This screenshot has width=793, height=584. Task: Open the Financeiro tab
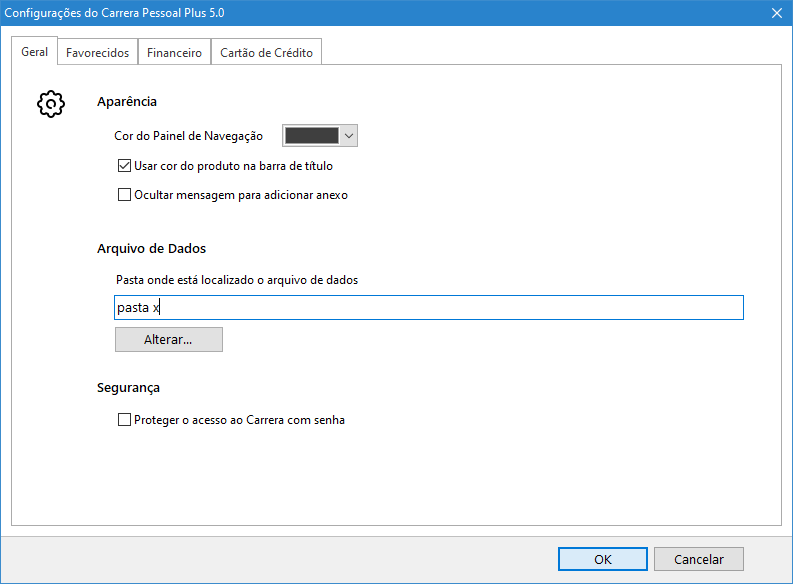pyautogui.click(x=174, y=53)
